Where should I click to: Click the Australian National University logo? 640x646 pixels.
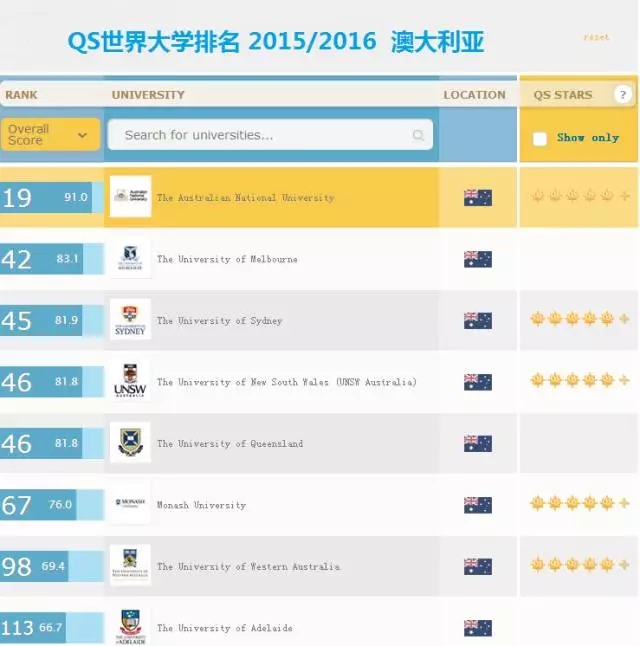point(131,196)
